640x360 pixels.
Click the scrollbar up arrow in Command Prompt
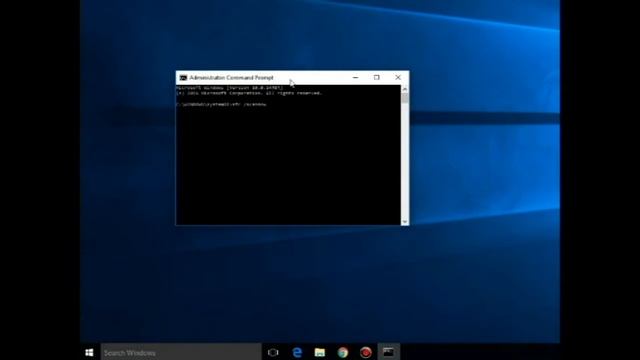[x=405, y=89]
